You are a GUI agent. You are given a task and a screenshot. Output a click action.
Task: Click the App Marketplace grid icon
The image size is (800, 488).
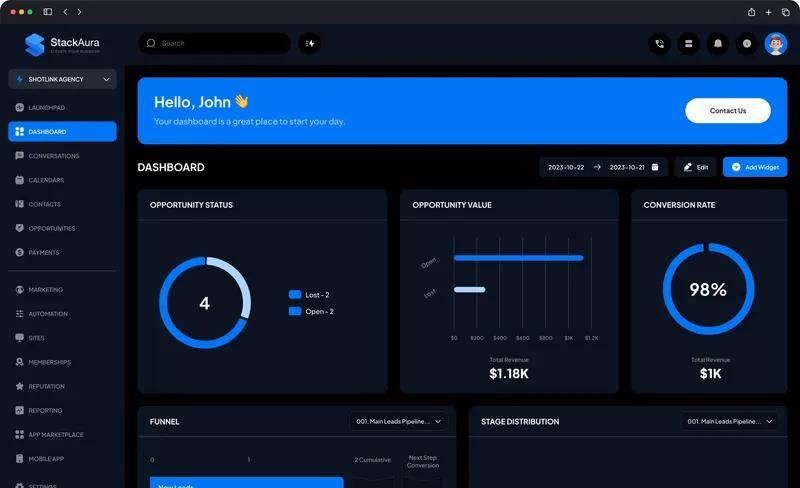pos(19,434)
